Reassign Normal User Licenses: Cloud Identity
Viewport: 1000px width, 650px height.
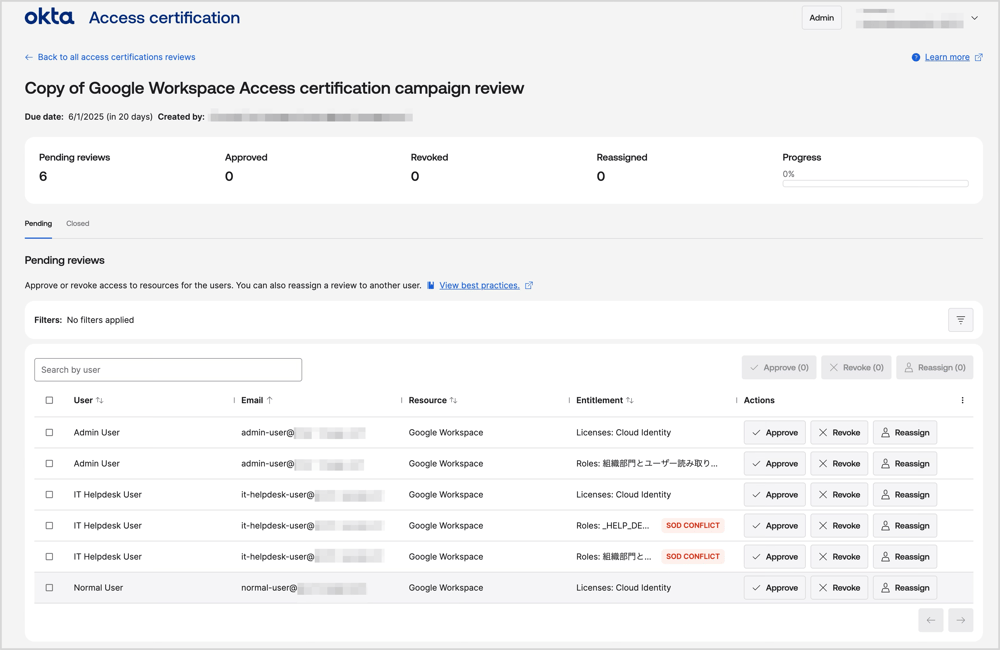pos(904,587)
